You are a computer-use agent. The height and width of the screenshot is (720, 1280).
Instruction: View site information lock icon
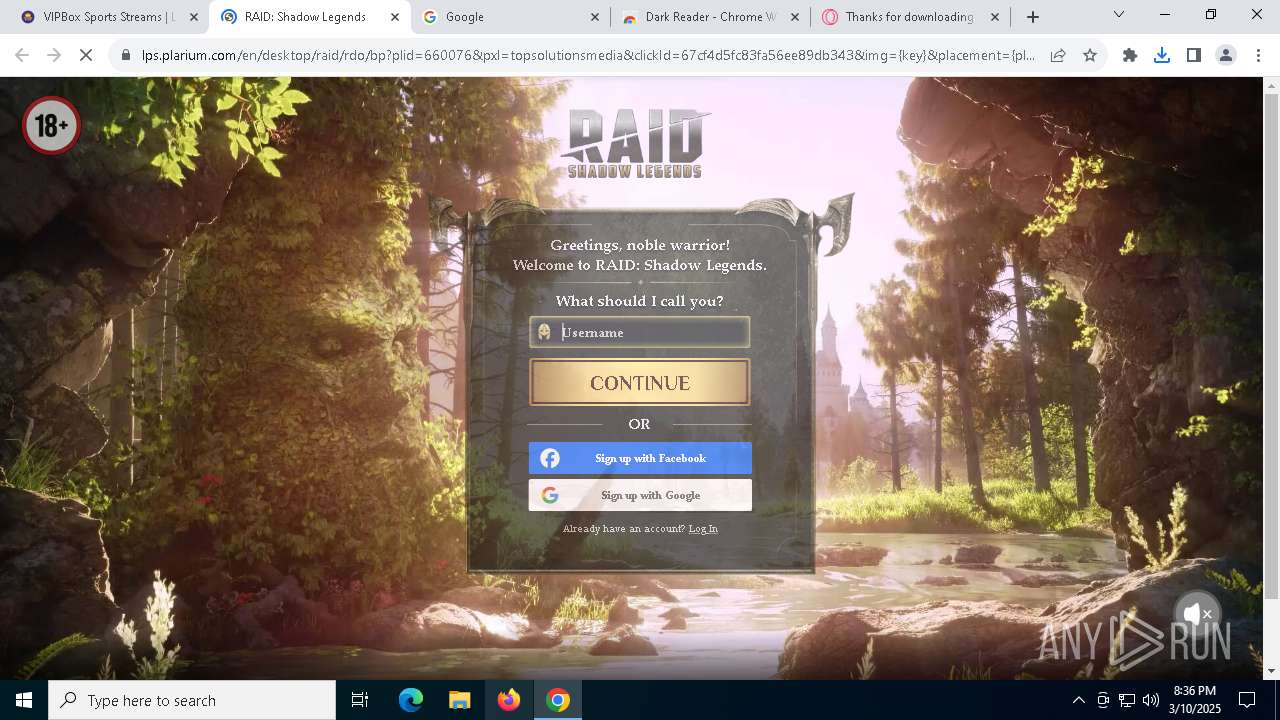pos(126,55)
